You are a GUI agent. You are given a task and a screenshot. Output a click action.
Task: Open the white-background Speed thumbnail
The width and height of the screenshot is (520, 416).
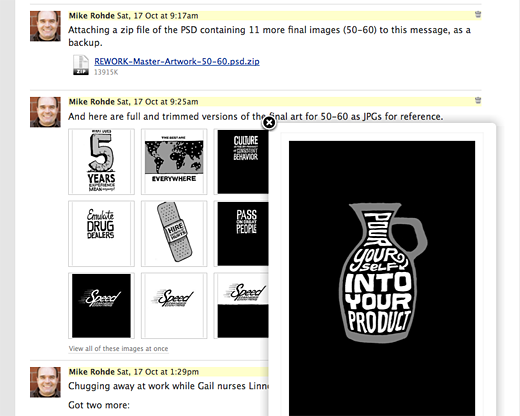pos(174,305)
